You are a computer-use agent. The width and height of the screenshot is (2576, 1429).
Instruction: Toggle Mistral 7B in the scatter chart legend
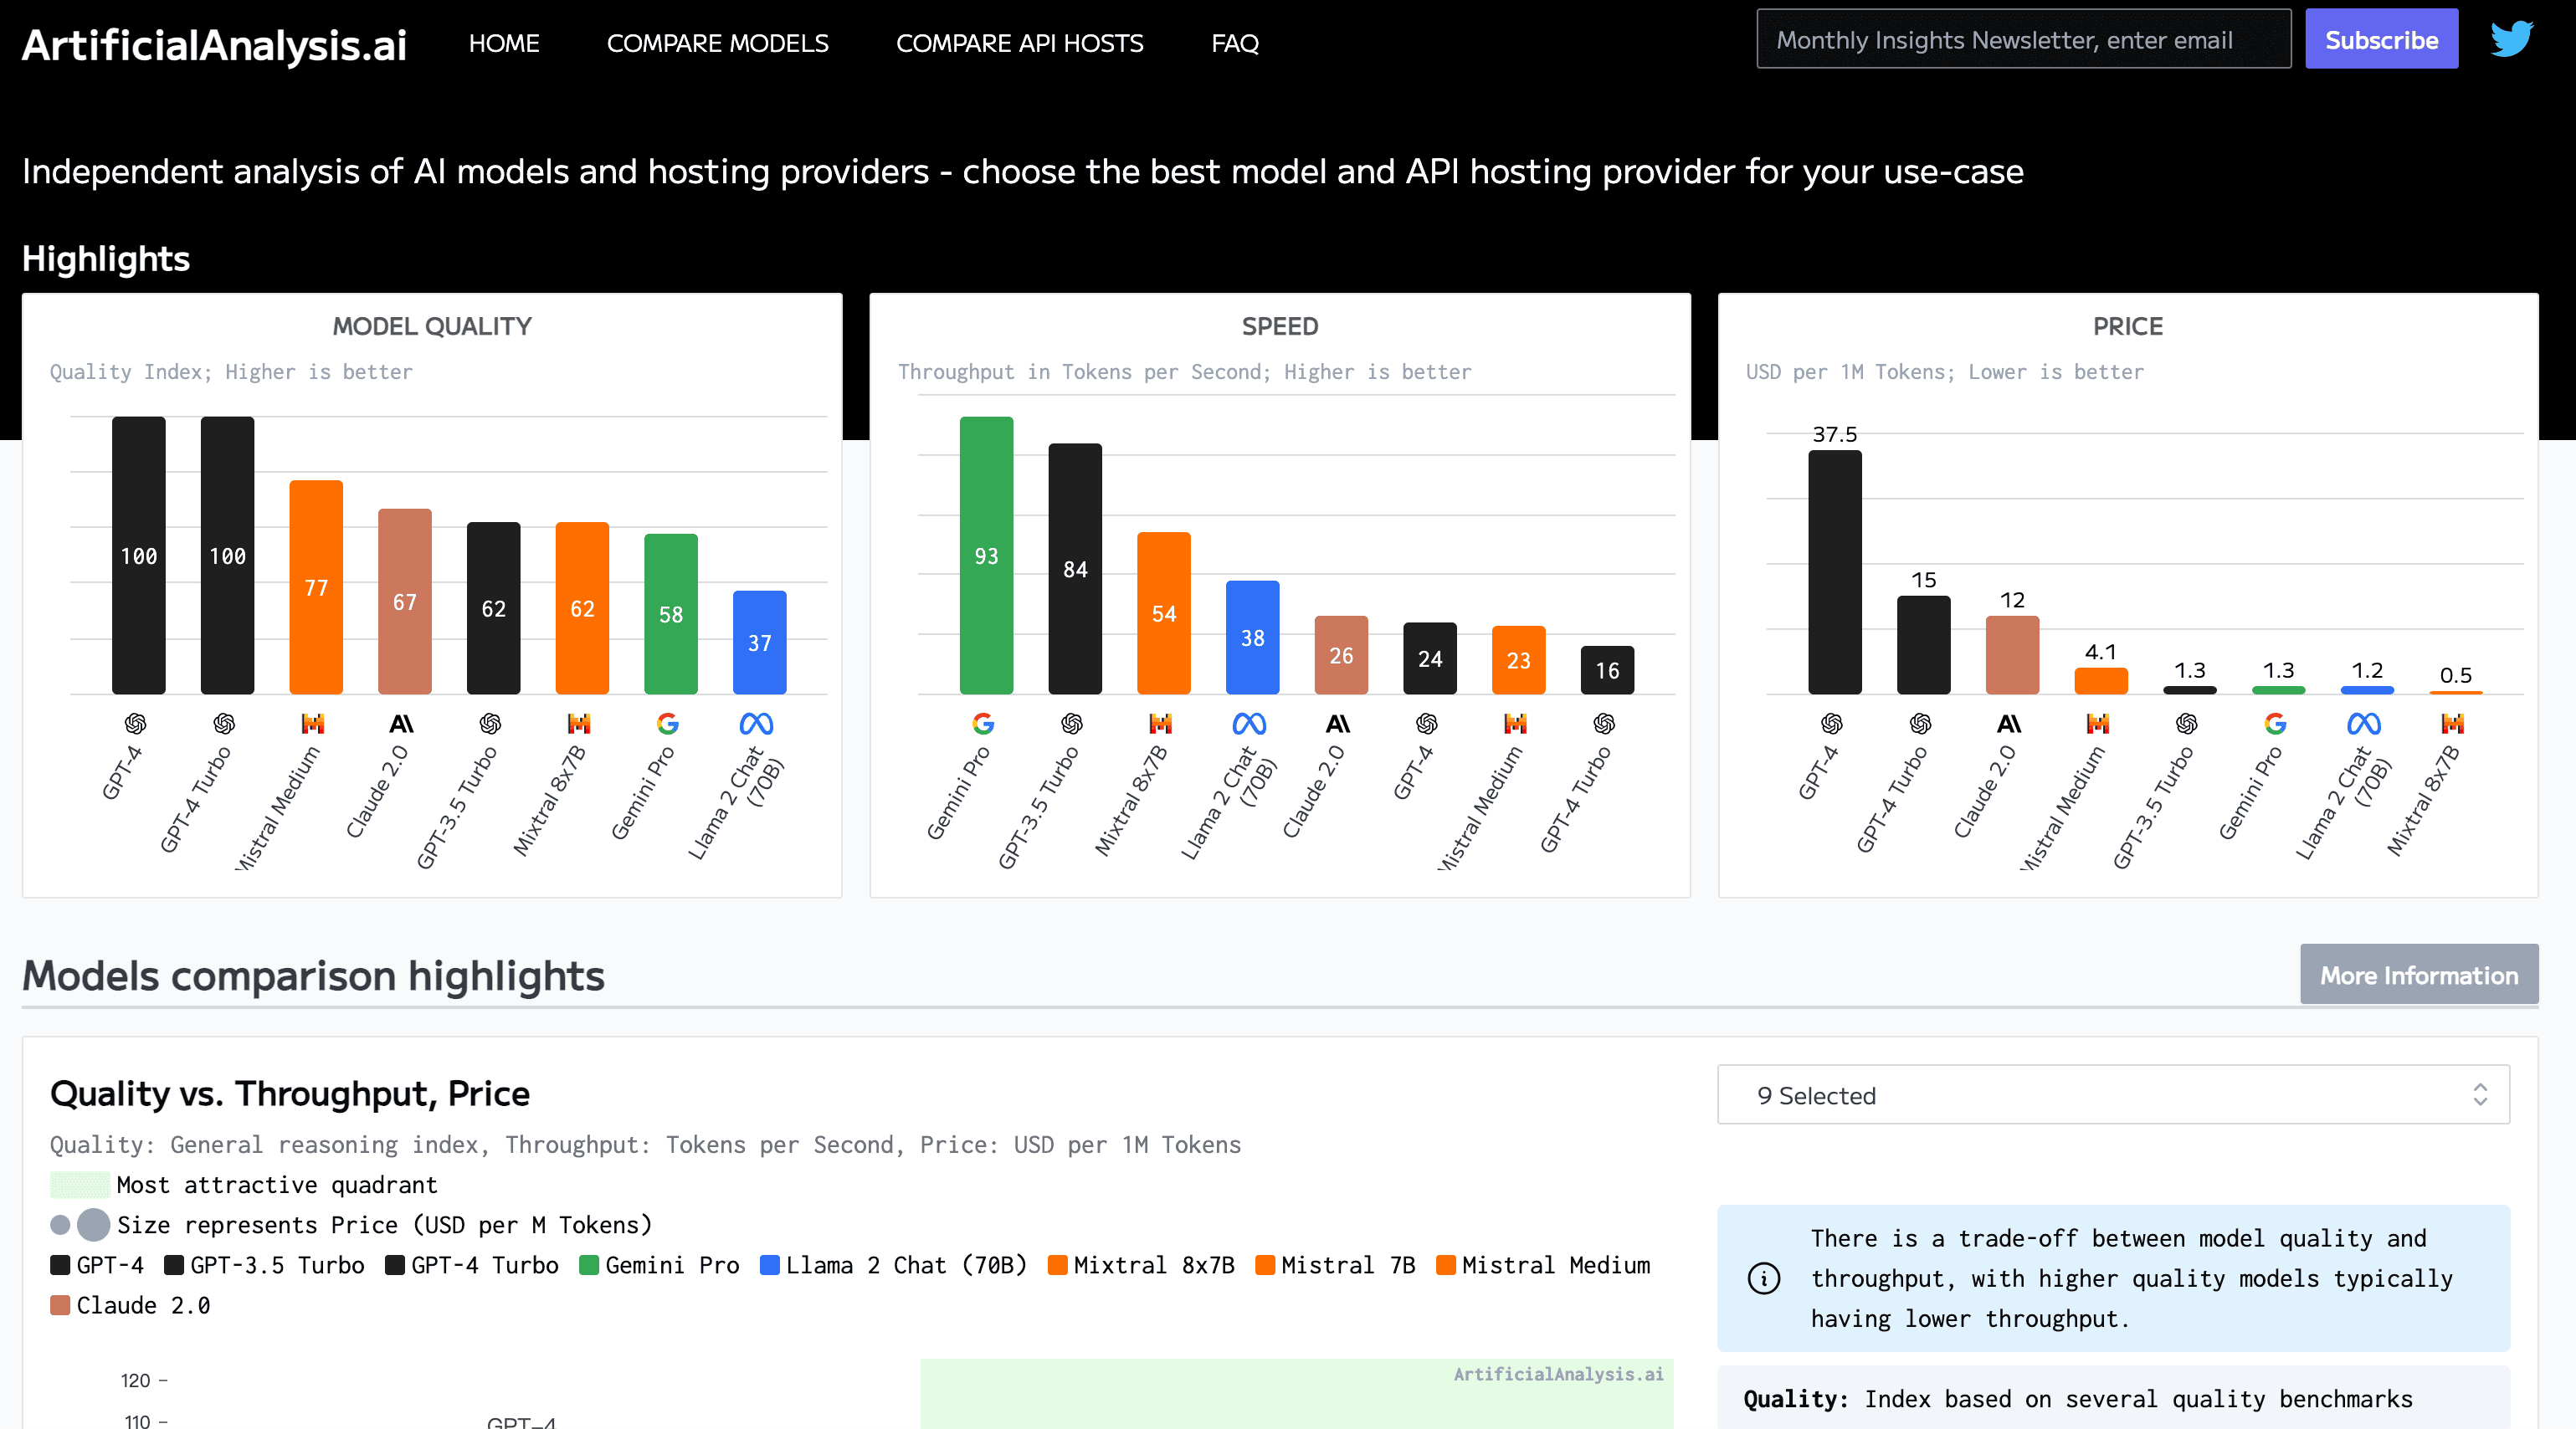coord(1336,1265)
